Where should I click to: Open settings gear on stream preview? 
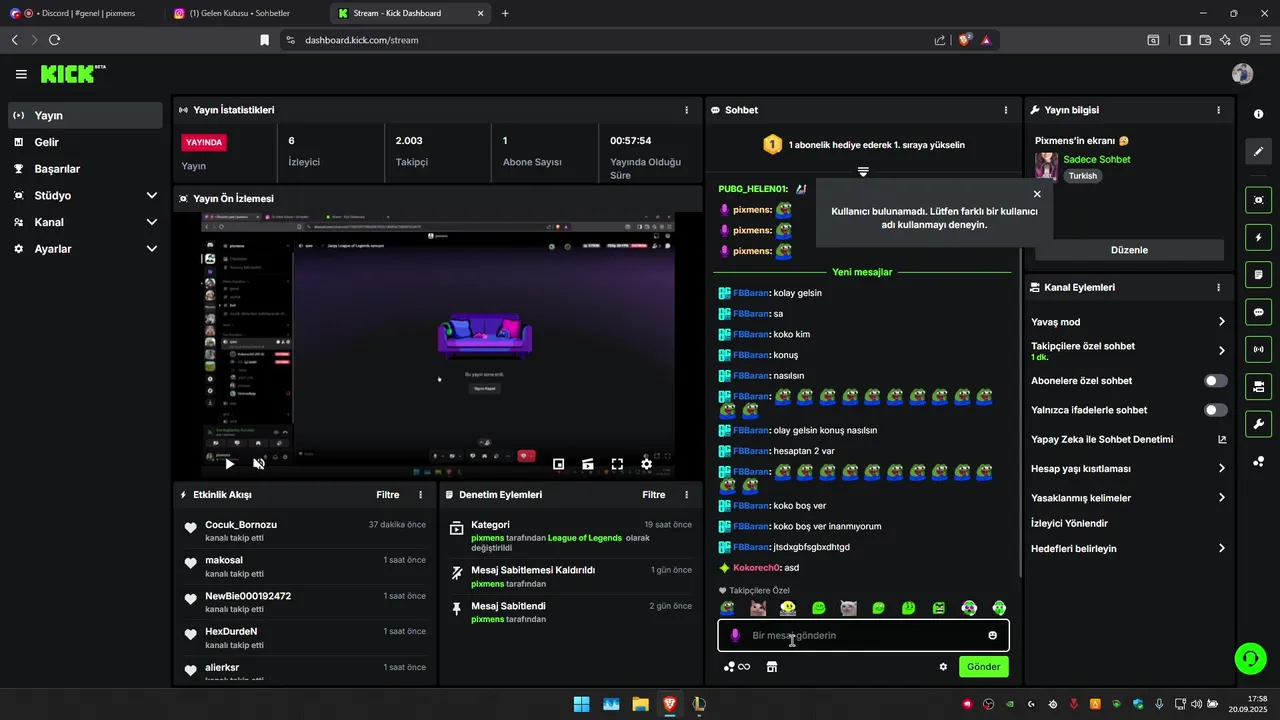click(x=647, y=464)
